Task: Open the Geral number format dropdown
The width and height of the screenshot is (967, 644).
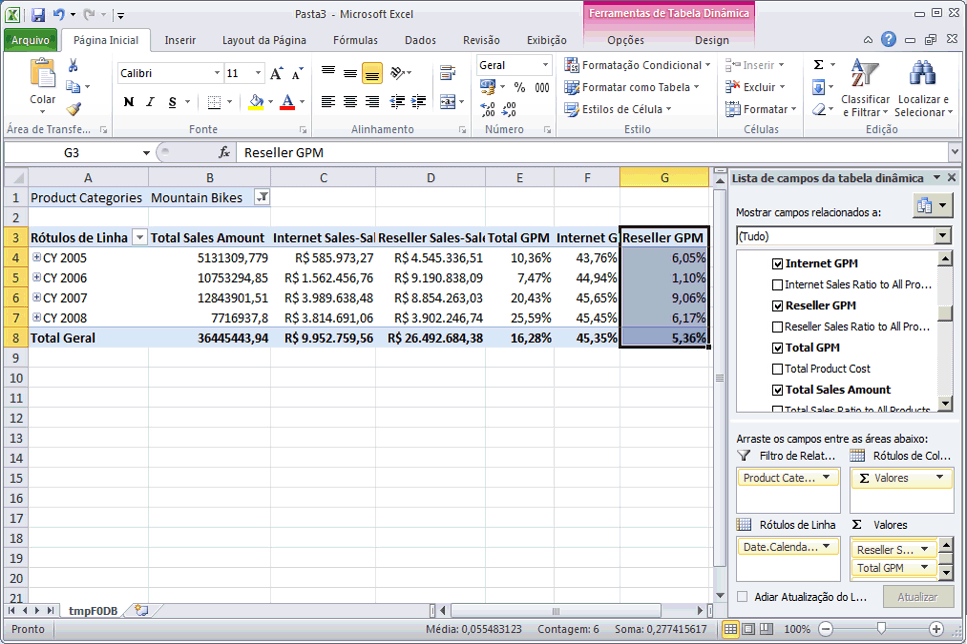Action: coord(546,65)
